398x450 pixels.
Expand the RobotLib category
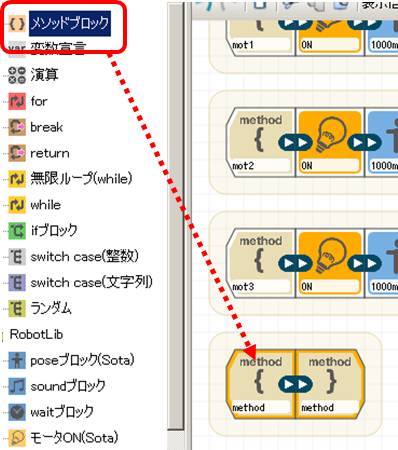pos(36,334)
